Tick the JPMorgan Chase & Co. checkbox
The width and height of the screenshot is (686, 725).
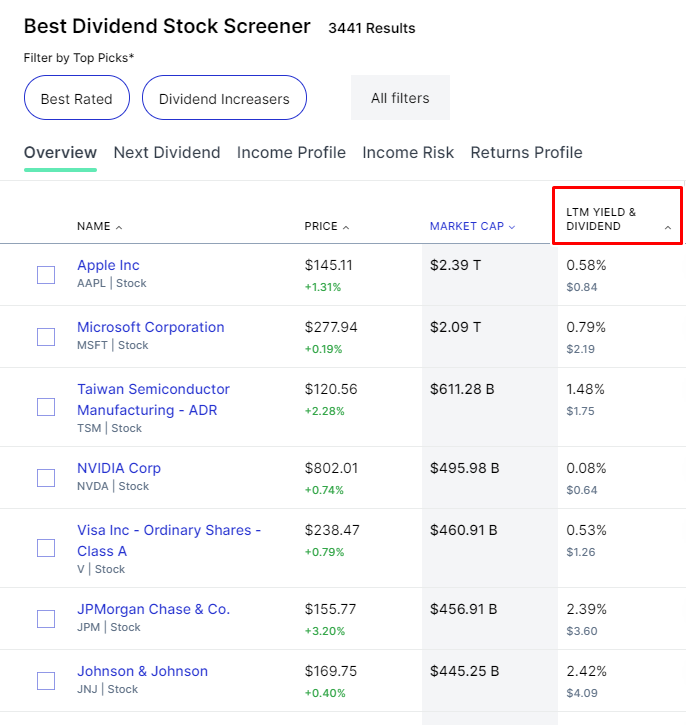[x=46, y=619]
